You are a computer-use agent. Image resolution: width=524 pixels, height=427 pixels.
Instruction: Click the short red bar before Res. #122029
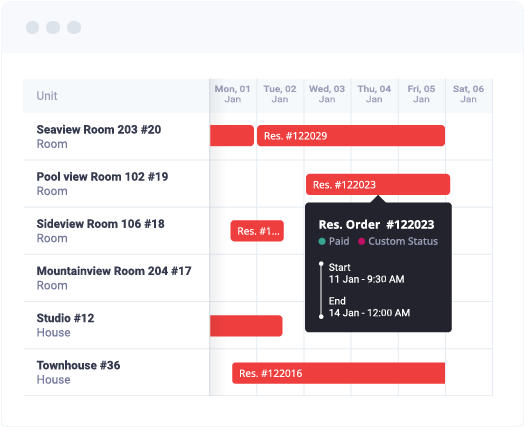[232, 136]
